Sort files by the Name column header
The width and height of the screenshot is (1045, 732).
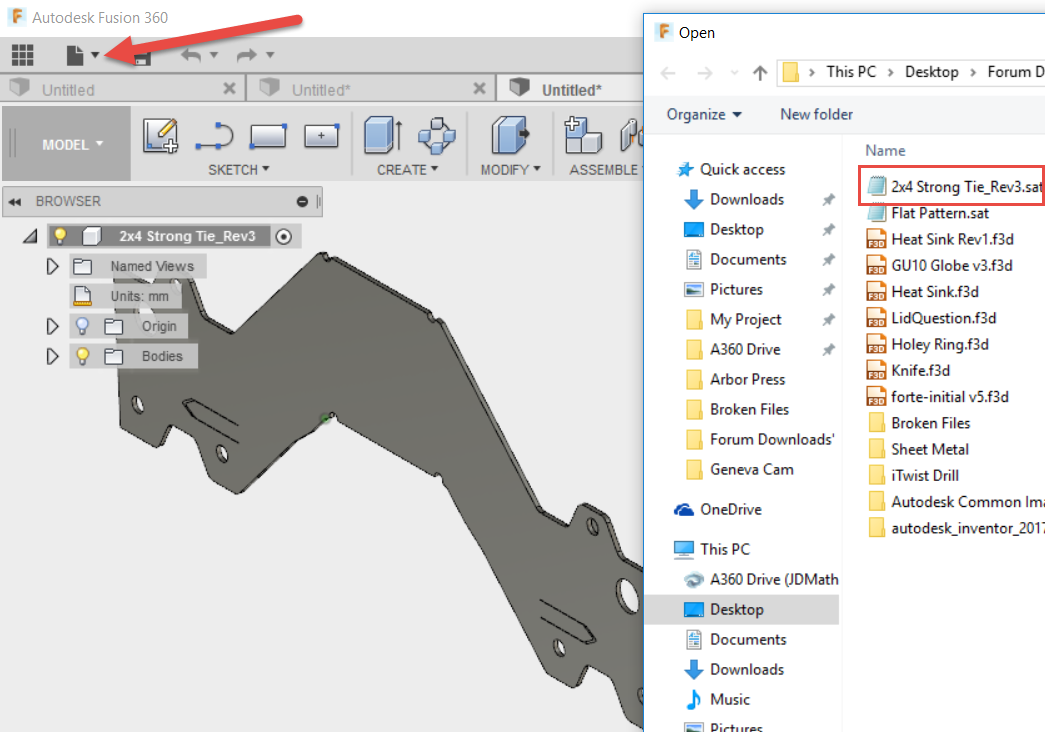point(885,151)
